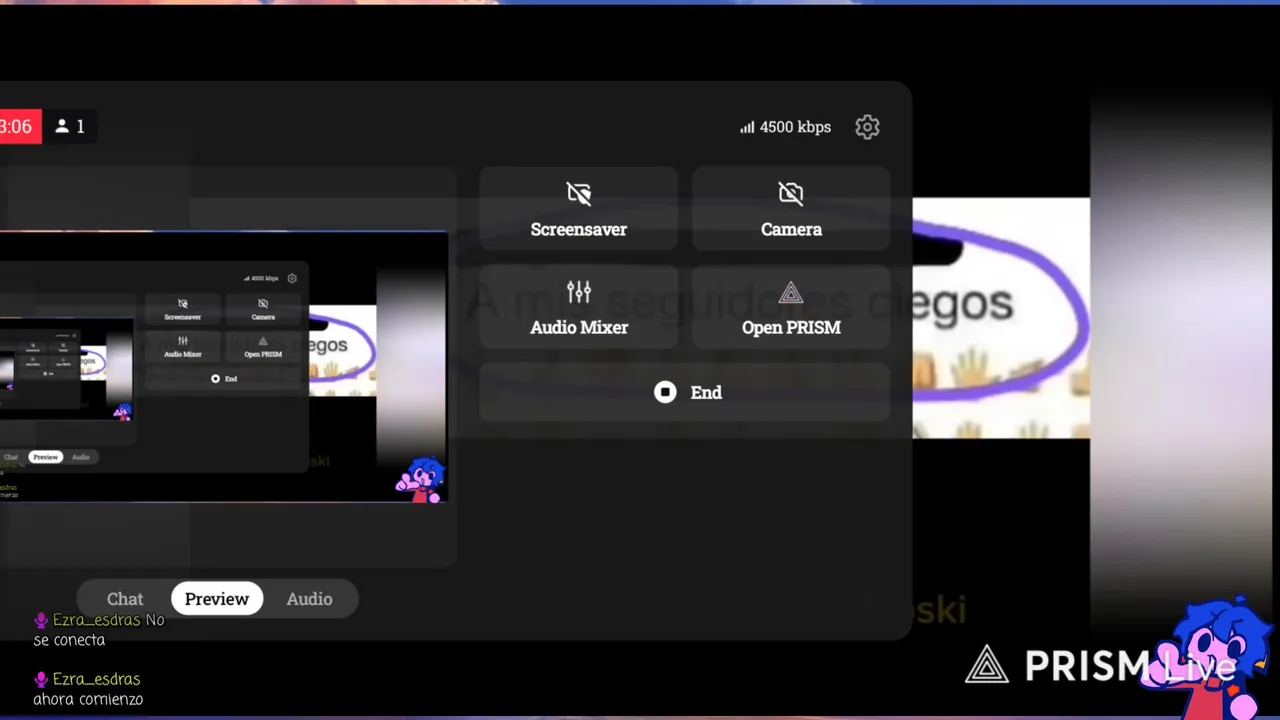Open the settings gear icon
1280x720 pixels.
867,127
